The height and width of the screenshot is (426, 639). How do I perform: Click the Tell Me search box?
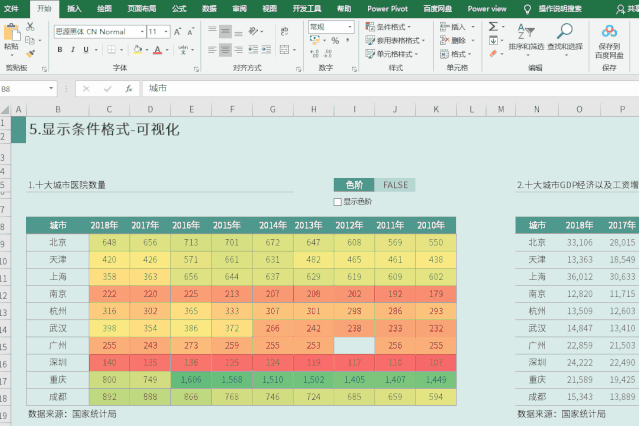560,9
